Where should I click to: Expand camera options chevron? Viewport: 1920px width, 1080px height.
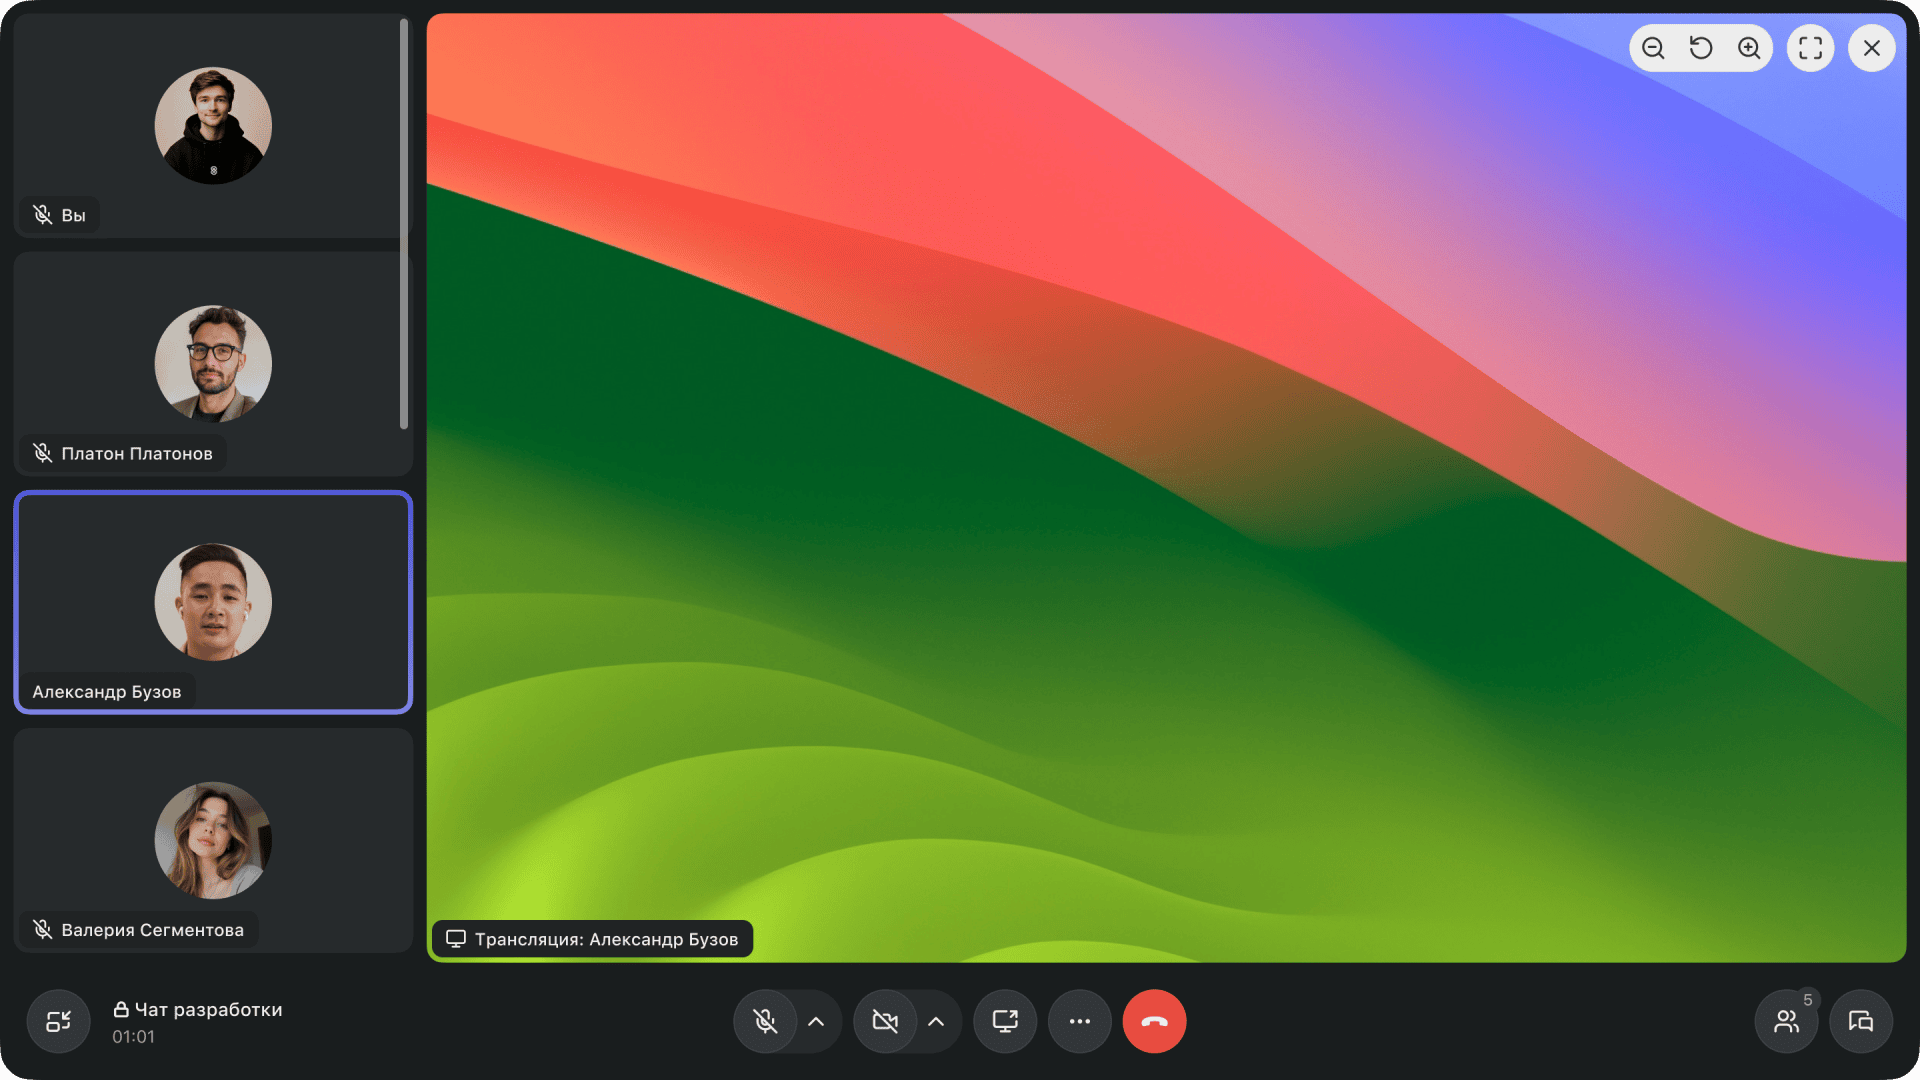pos(936,1021)
